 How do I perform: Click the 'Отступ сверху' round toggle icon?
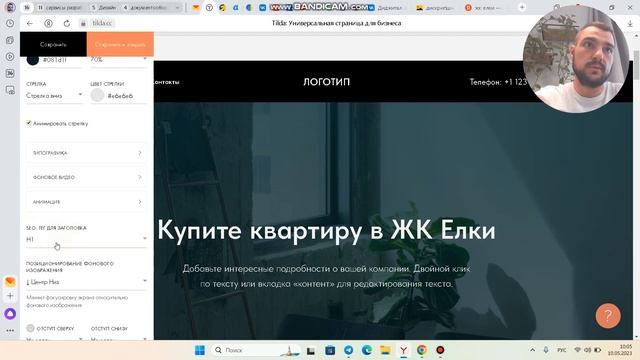(x=30, y=328)
